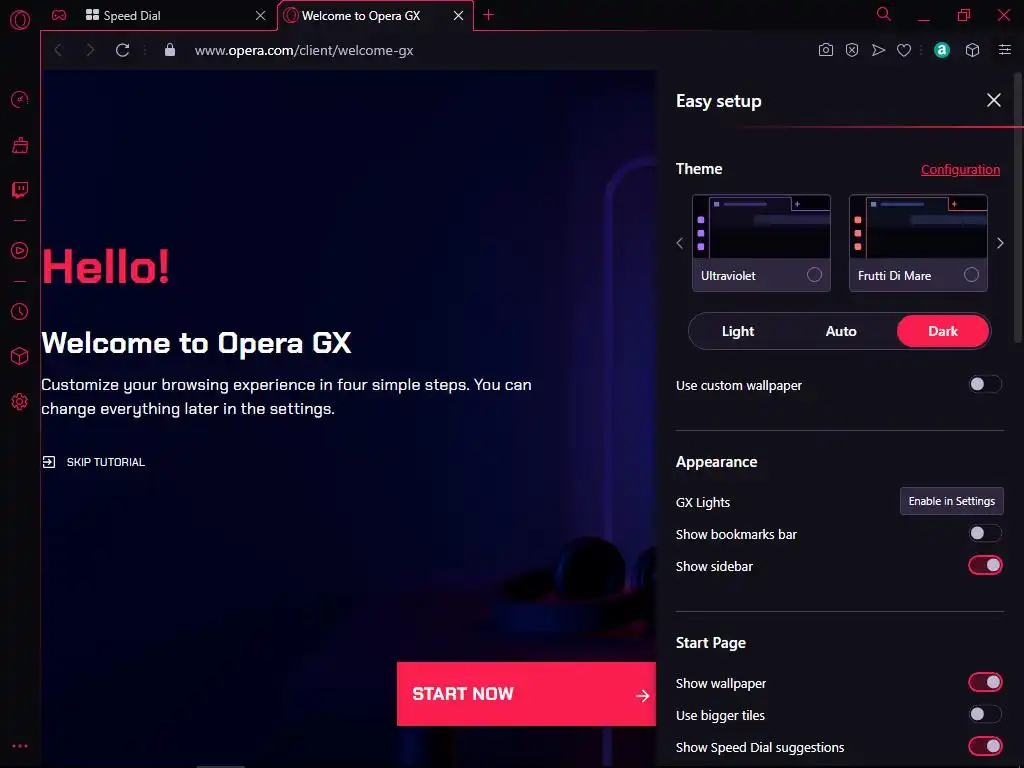This screenshot has width=1024, height=768.
Task: Click the START NOW button
Action: pos(526,694)
